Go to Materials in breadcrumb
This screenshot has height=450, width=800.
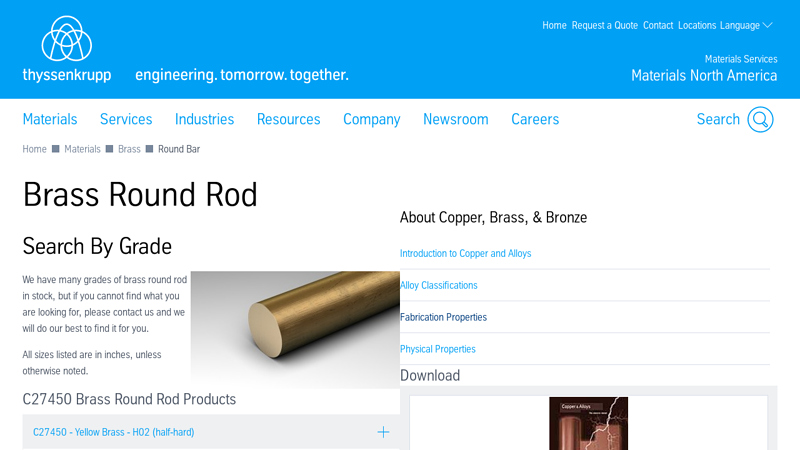coord(82,149)
